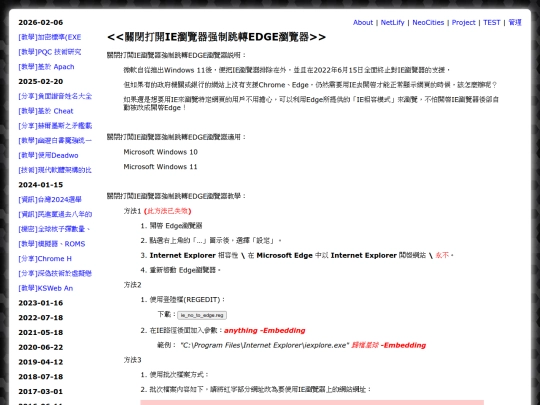Click the 方法2 heading
540x405 pixels.
tap(133, 285)
